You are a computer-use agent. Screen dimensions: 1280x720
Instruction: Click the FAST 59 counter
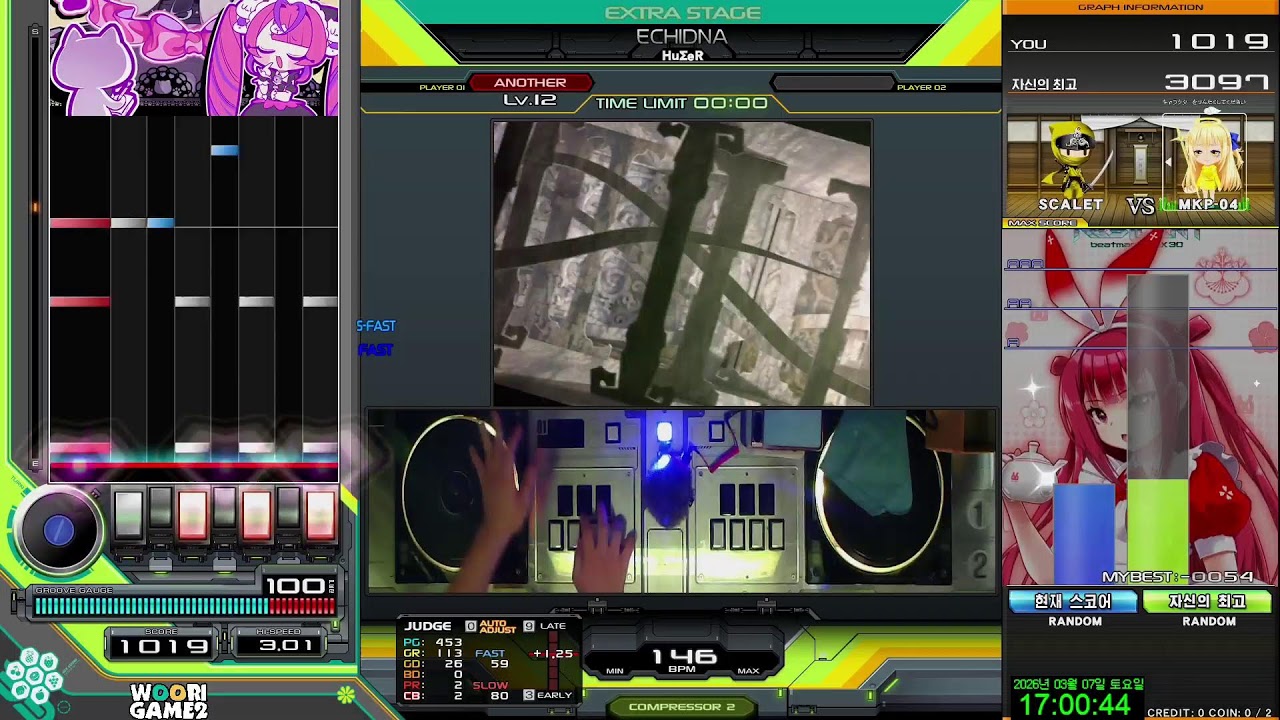click(x=491, y=658)
